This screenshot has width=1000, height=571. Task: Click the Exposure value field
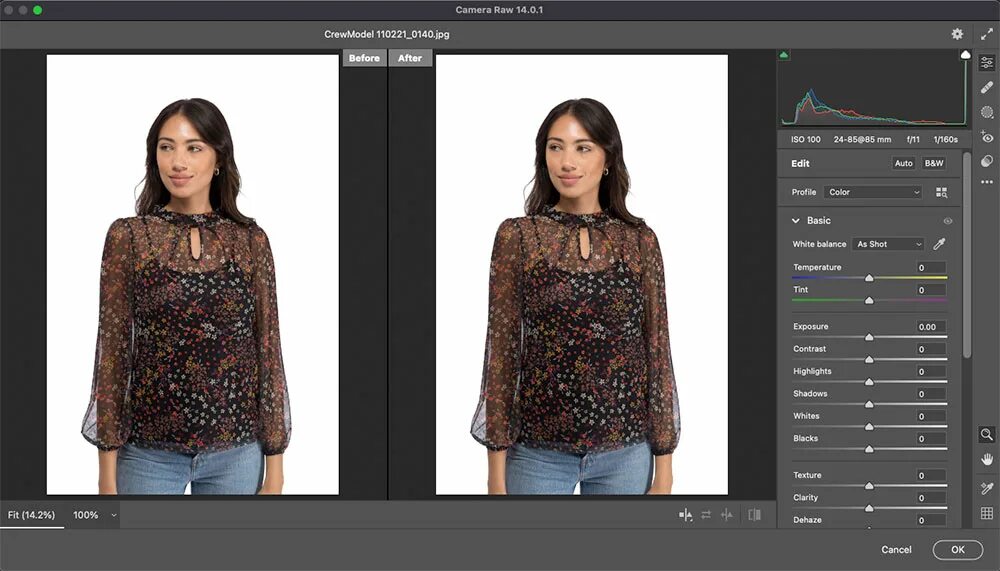click(x=930, y=327)
